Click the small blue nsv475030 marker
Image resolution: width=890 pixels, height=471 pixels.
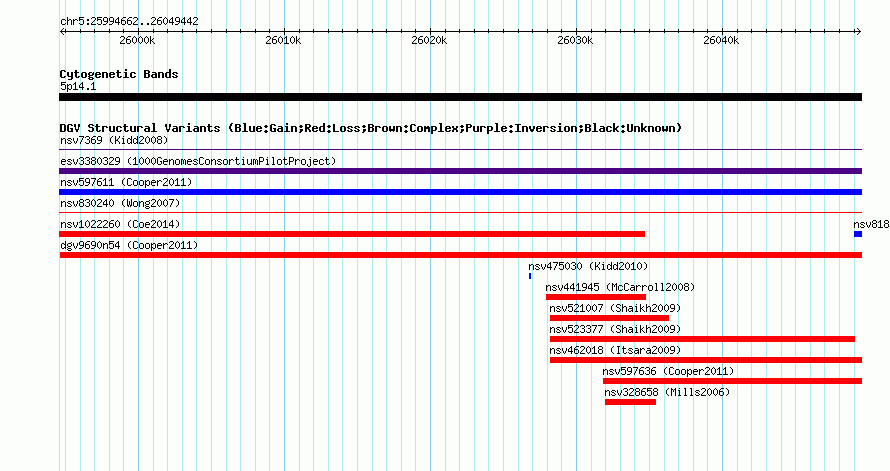(530, 276)
